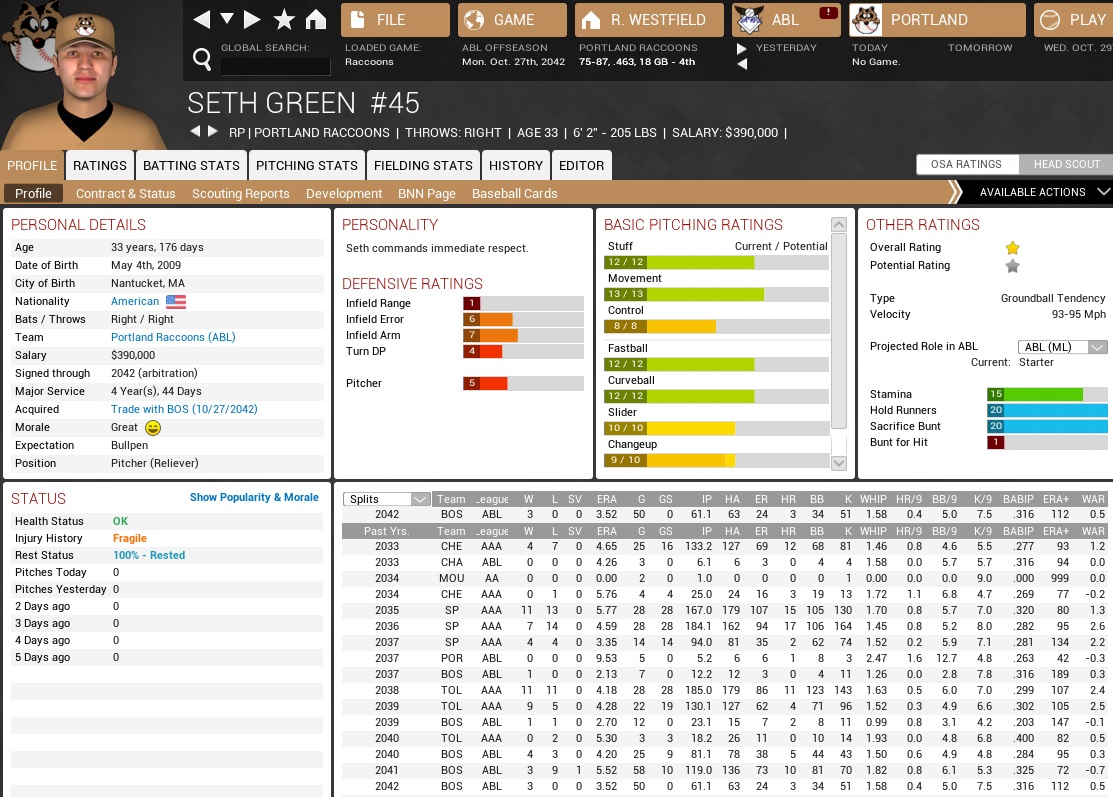Toggle Show Popularity & Morale

point(254,498)
